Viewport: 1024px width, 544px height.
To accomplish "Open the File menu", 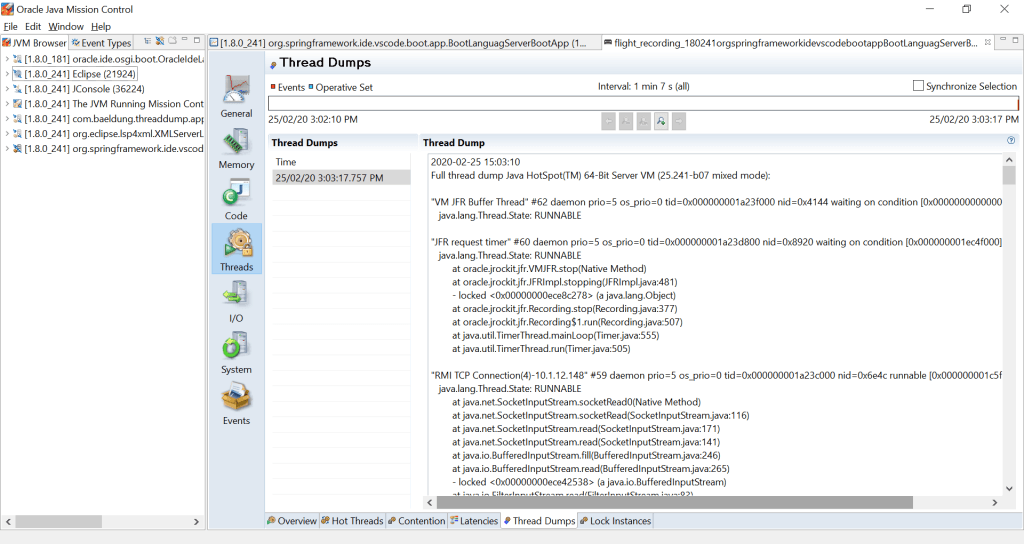I will (10, 27).
